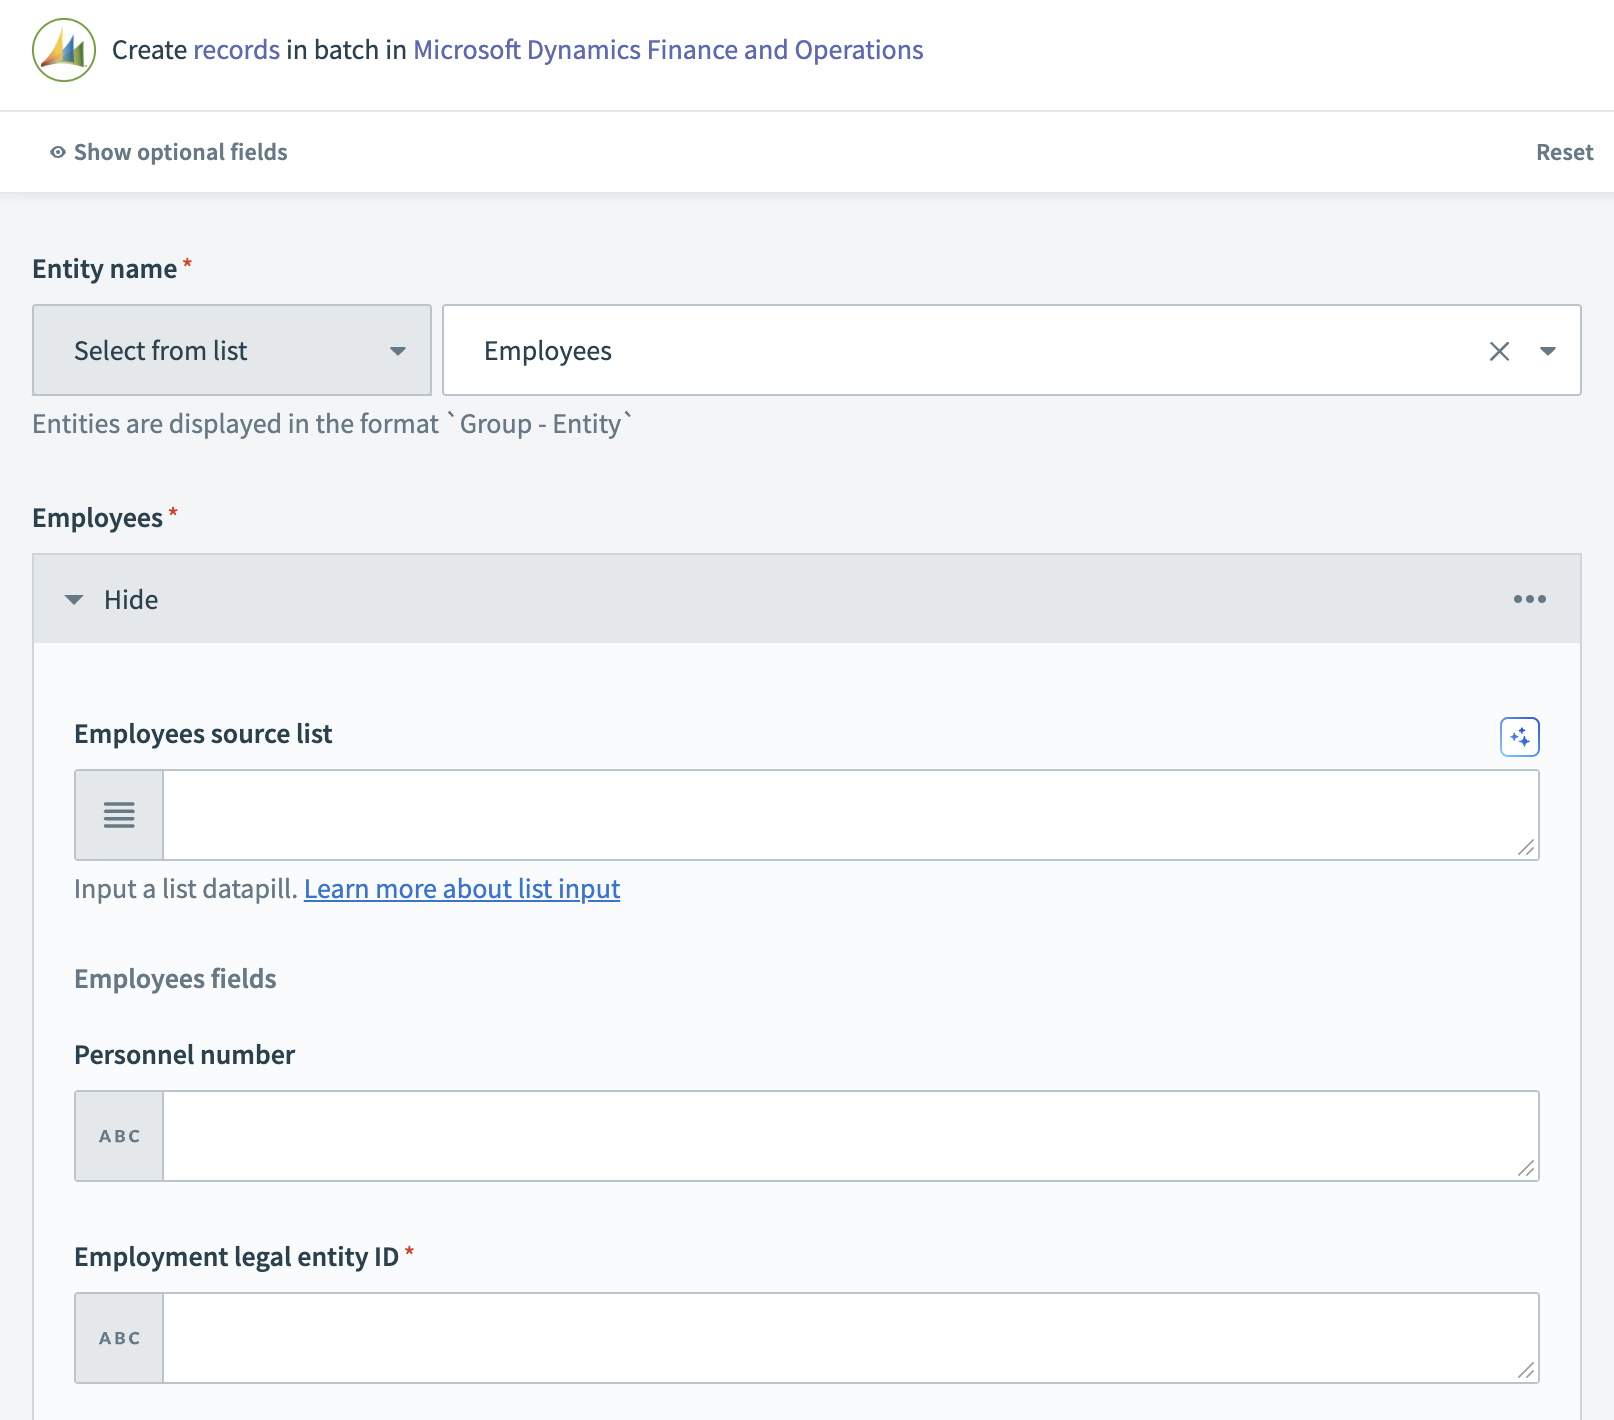Collapse the Employees section using Hide chevron
The width and height of the screenshot is (1614, 1420).
click(74, 599)
